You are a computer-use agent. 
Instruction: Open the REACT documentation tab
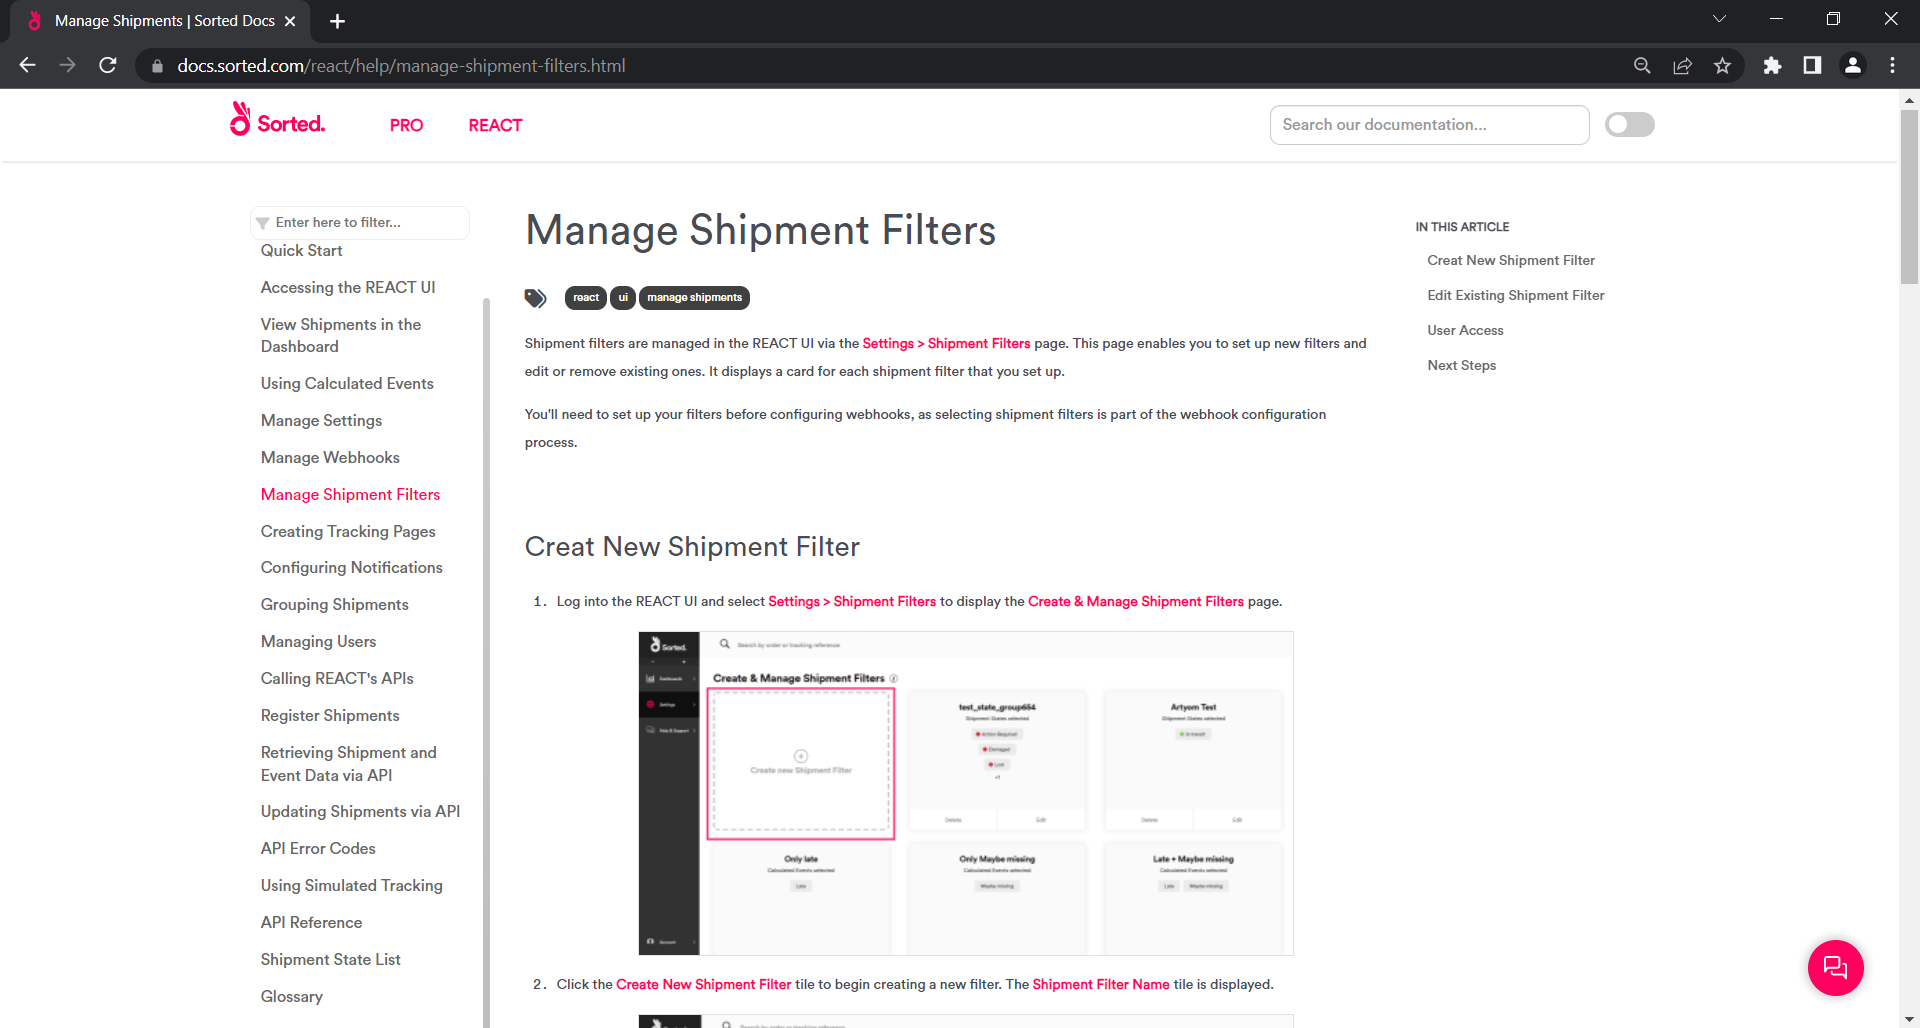point(495,125)
